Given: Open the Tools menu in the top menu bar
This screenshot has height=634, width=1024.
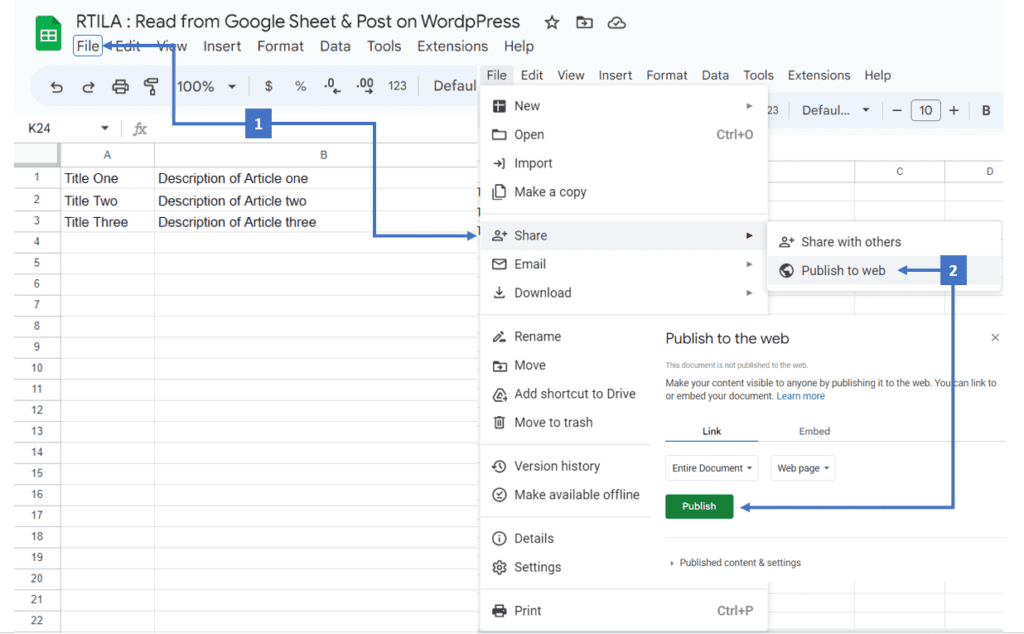Looking at the screenshot, I should point(384,46).
